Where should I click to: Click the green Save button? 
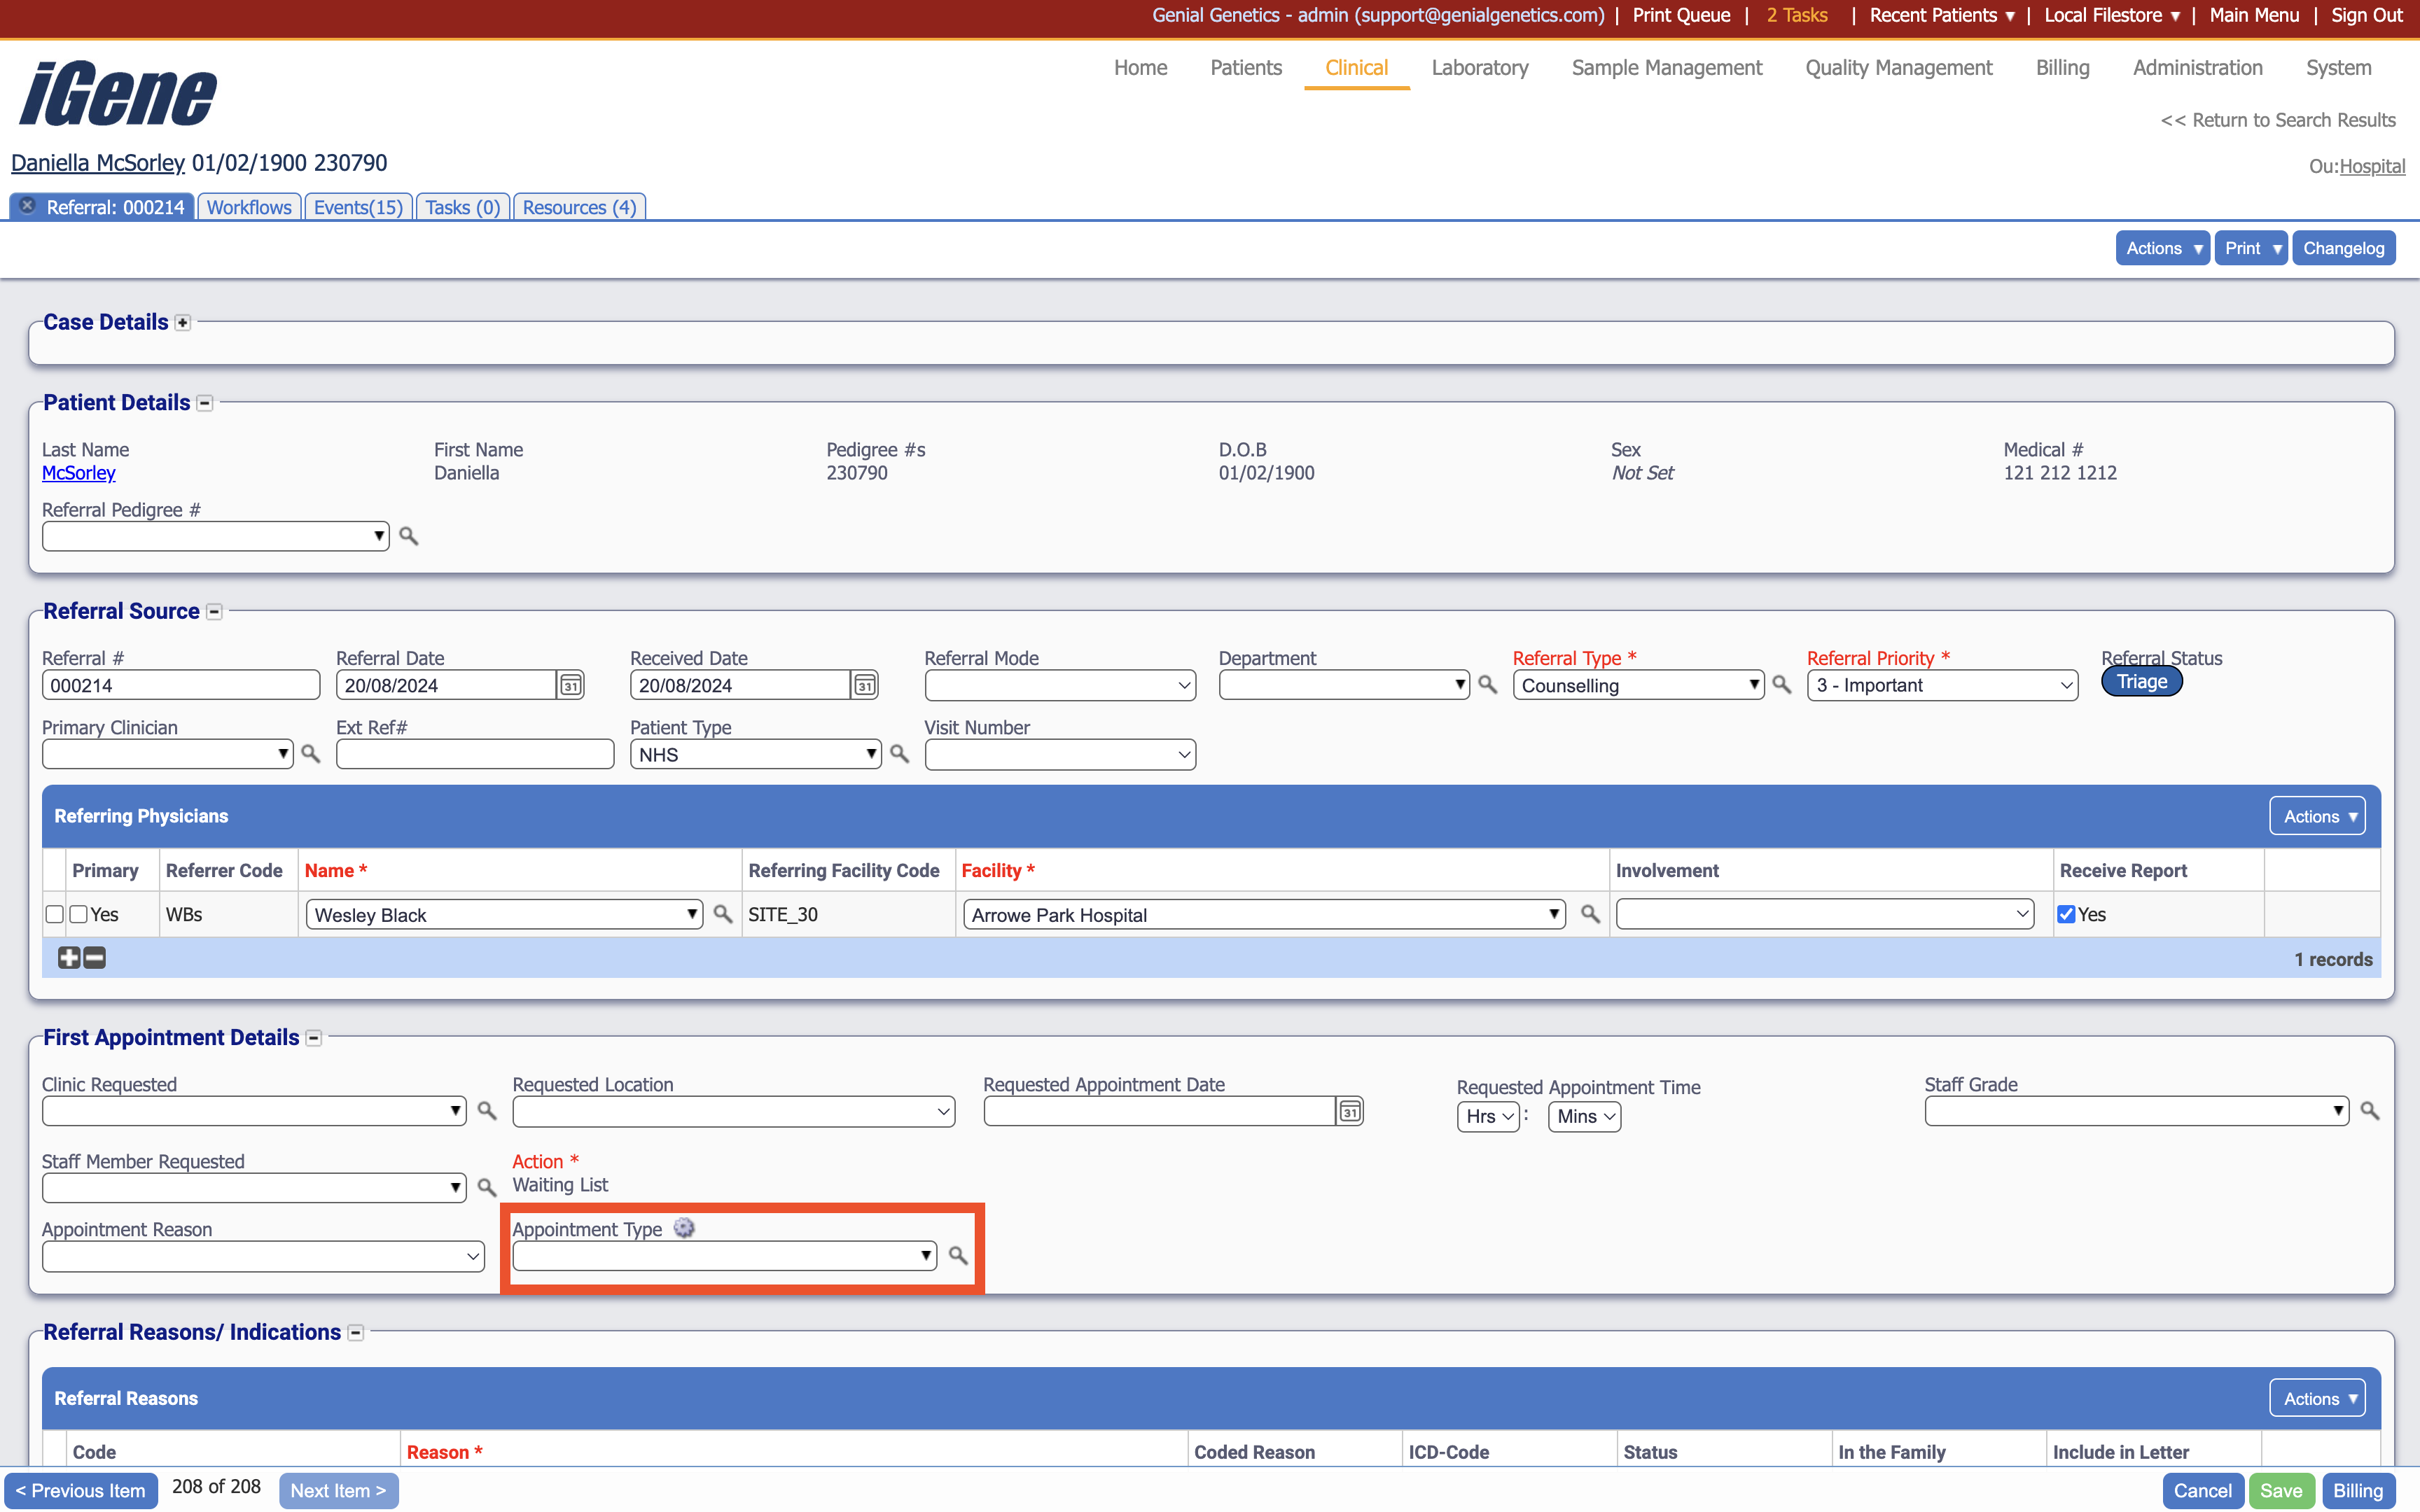click(x=2280, y=1490)
